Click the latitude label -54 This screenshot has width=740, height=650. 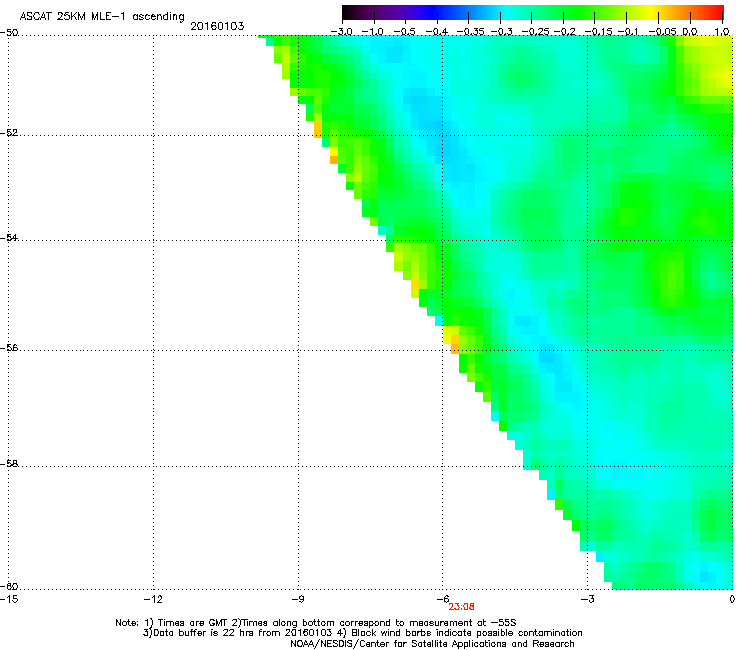coord(9,237)
